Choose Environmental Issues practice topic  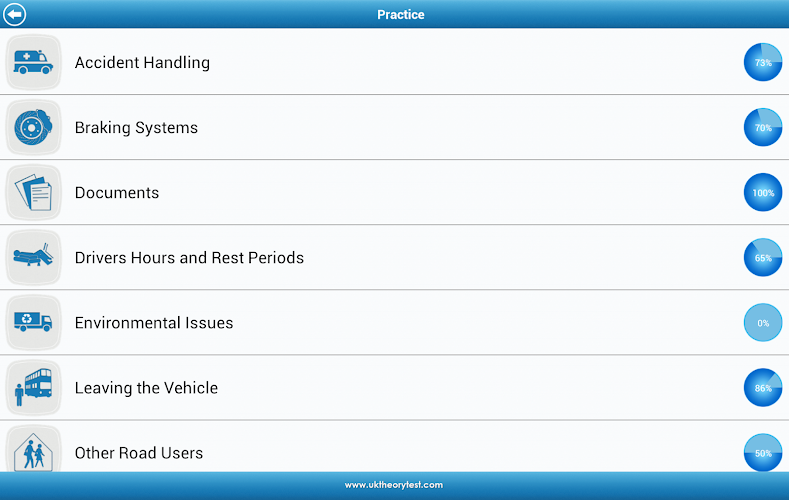154,323
